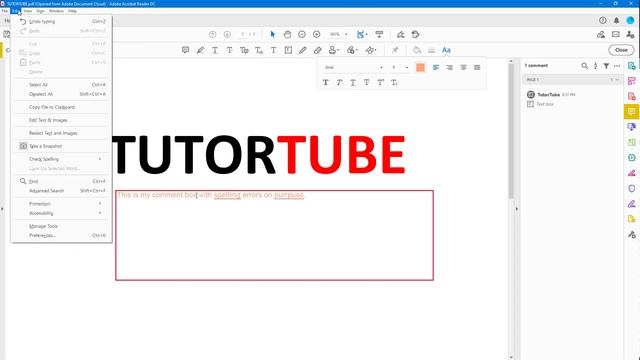Expand the Protection submenu
The height and width of the screenshot is (360, 640).
(62, 204)
